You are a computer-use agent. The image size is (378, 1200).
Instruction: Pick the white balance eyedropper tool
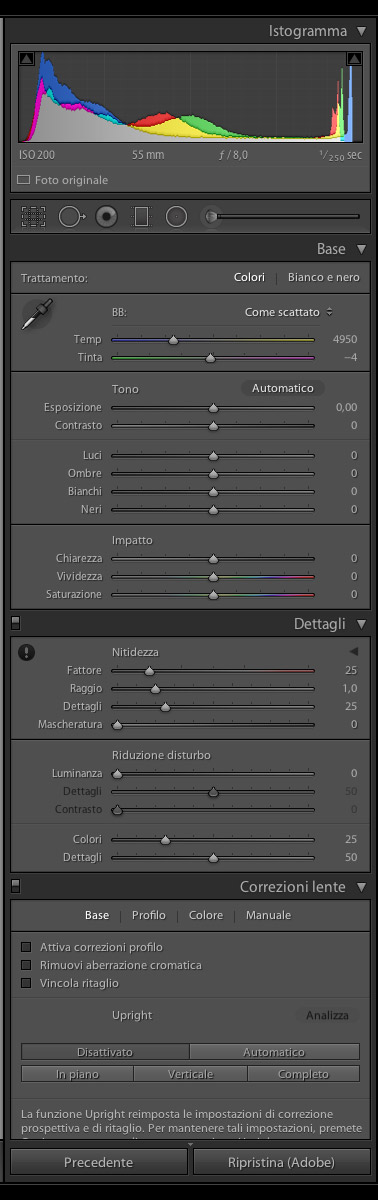click(x=37, y=314)
